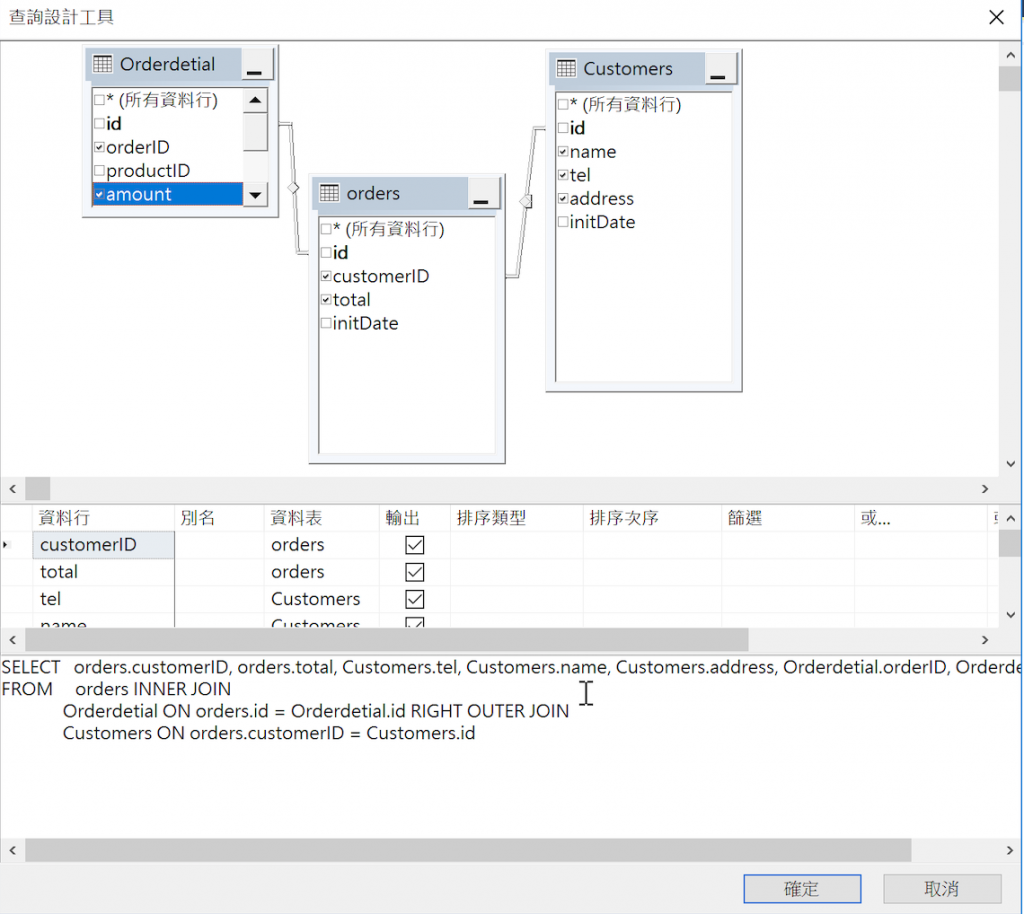Viewport: 1024px width, 914px height.
Task: Check initDate in Customers table
Action: [563, 222]
